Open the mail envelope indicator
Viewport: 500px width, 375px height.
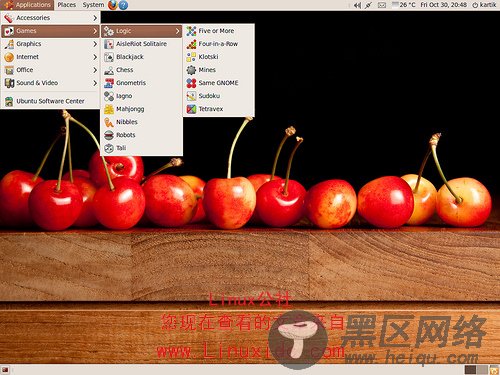(382, 5)
